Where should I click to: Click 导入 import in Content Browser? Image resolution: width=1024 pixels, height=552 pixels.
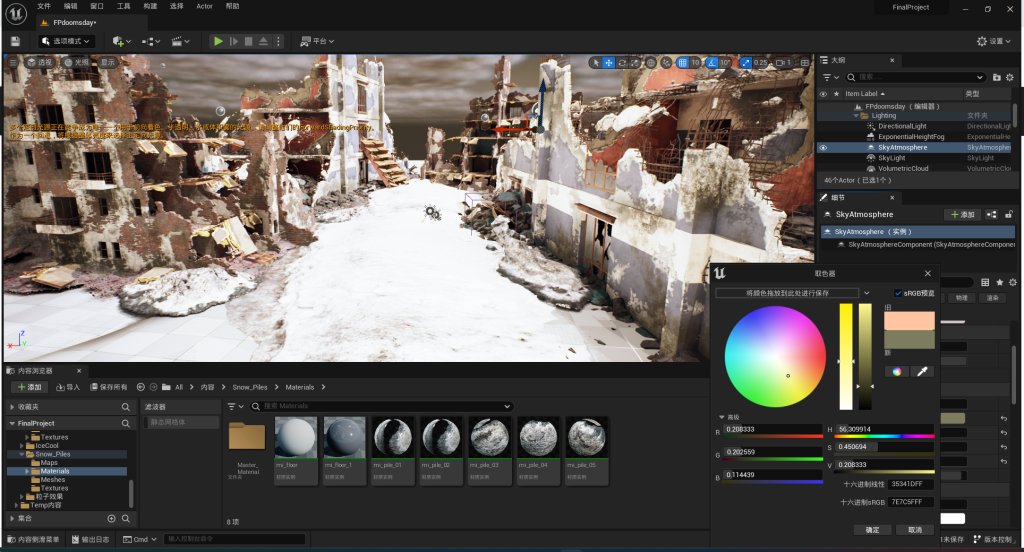[68, 387]
